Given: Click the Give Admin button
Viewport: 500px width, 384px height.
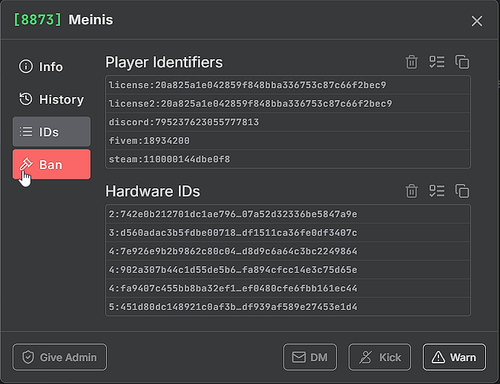Looking at the screenshot, I should point(60,357).
